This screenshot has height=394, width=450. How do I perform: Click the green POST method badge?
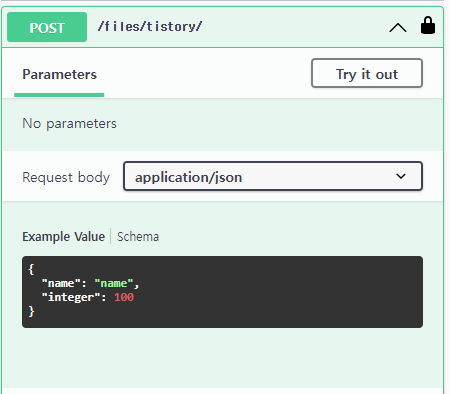pyautogui.click(x=47, y=27)
